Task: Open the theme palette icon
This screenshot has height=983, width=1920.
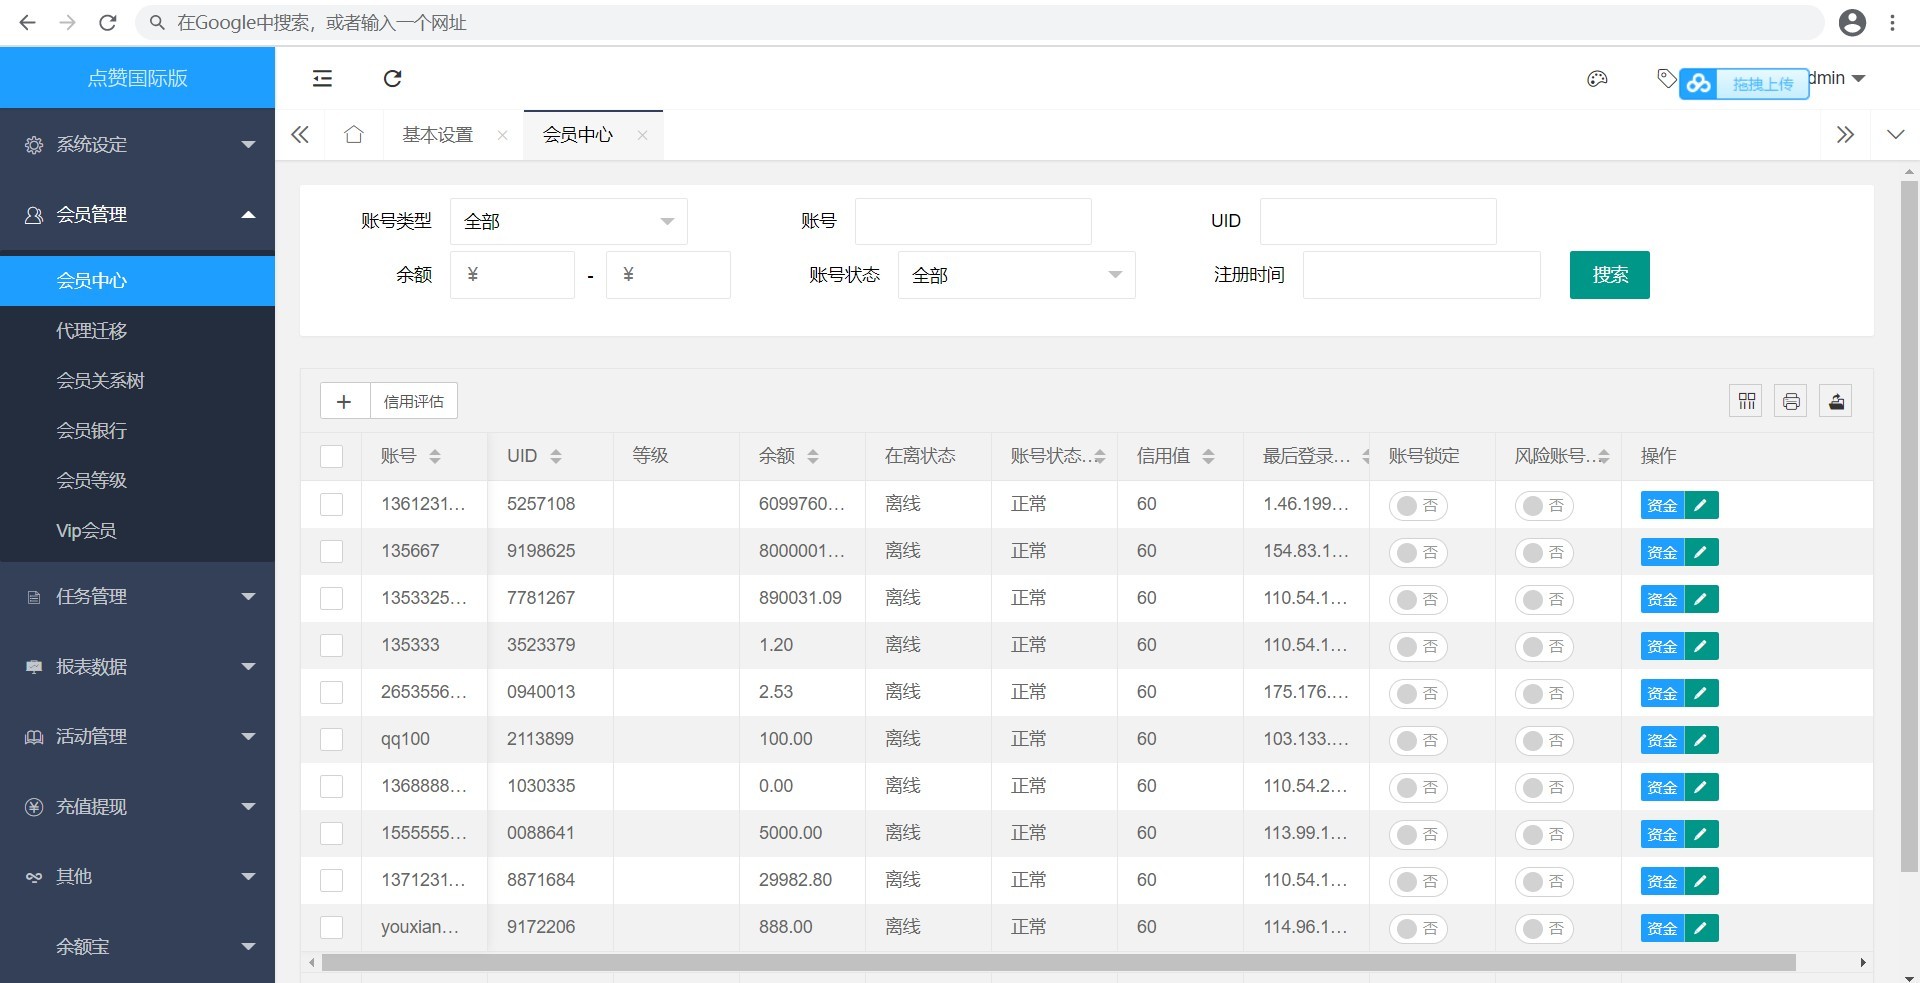Action: pyautogui.click(x=1597, y=78)
